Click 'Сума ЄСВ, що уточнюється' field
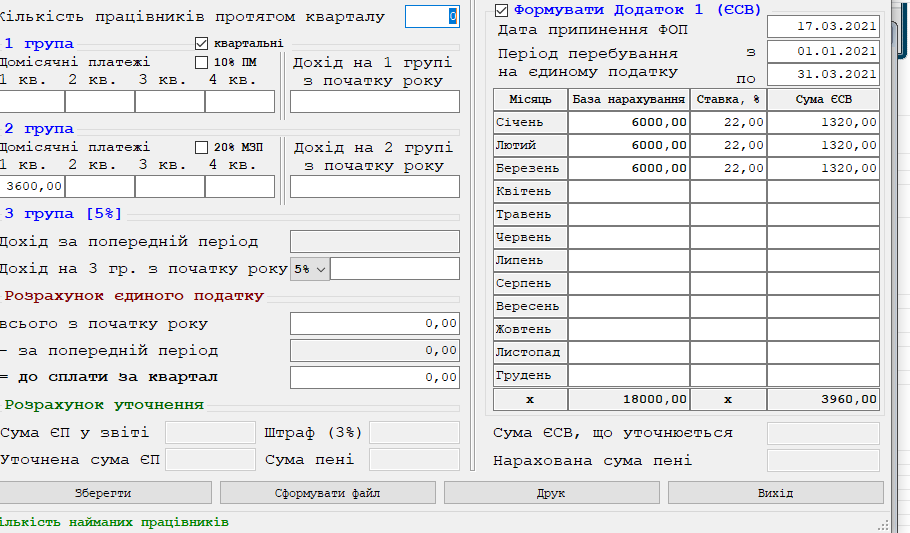Image resolution: width=910 pixels, height=533 pixels. pos(824,434)
